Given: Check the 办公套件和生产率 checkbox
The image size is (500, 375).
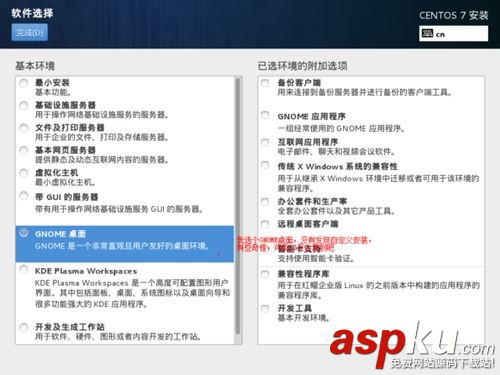Looking at the screenshot, I should (265, 202).
